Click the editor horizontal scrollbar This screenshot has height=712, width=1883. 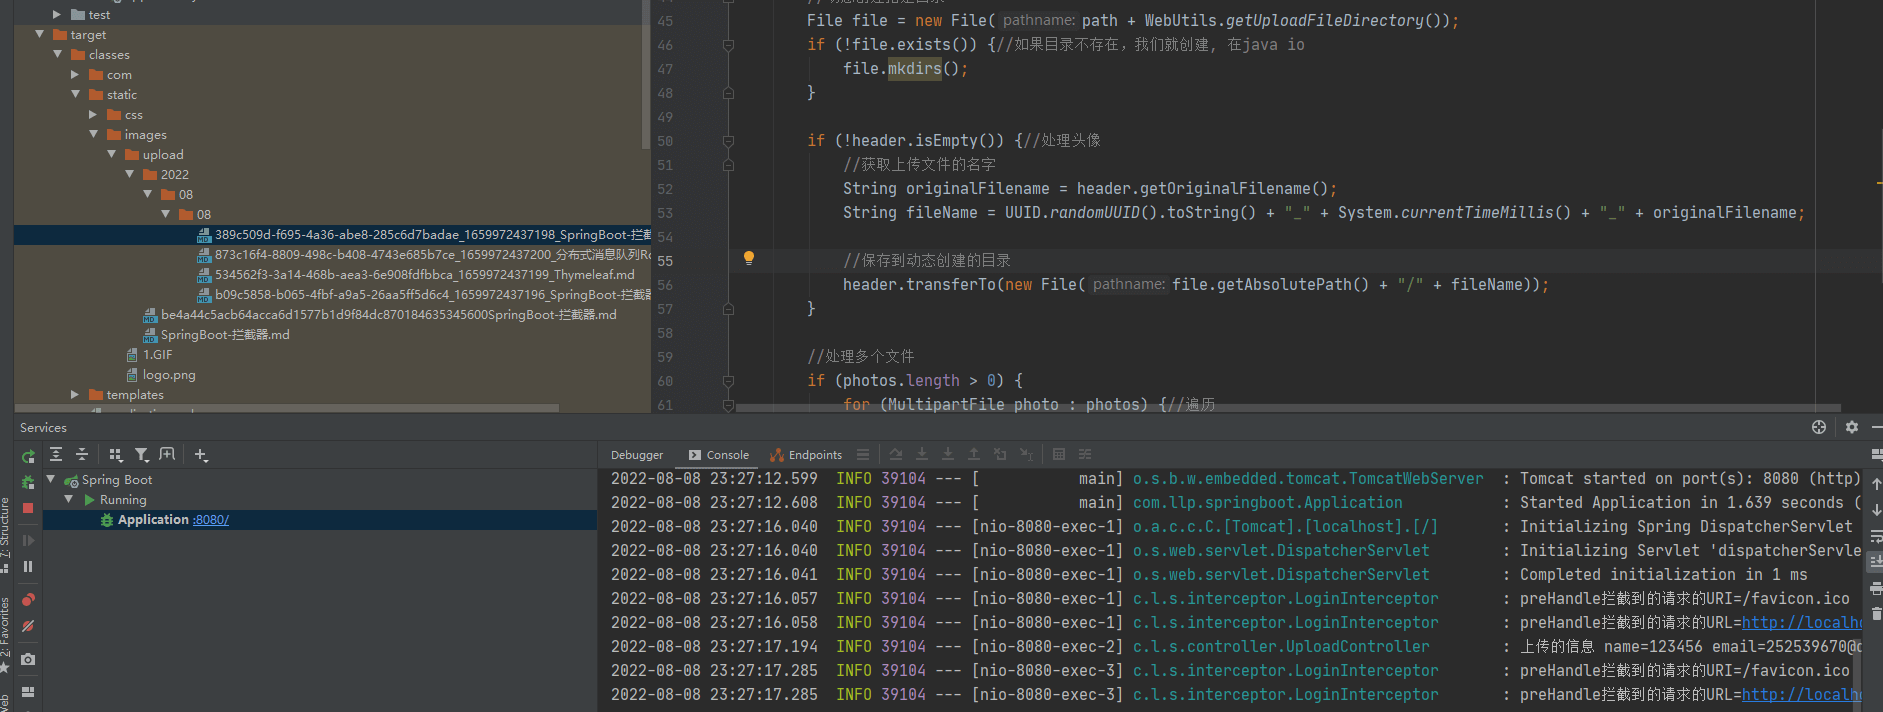[1288, 407]
